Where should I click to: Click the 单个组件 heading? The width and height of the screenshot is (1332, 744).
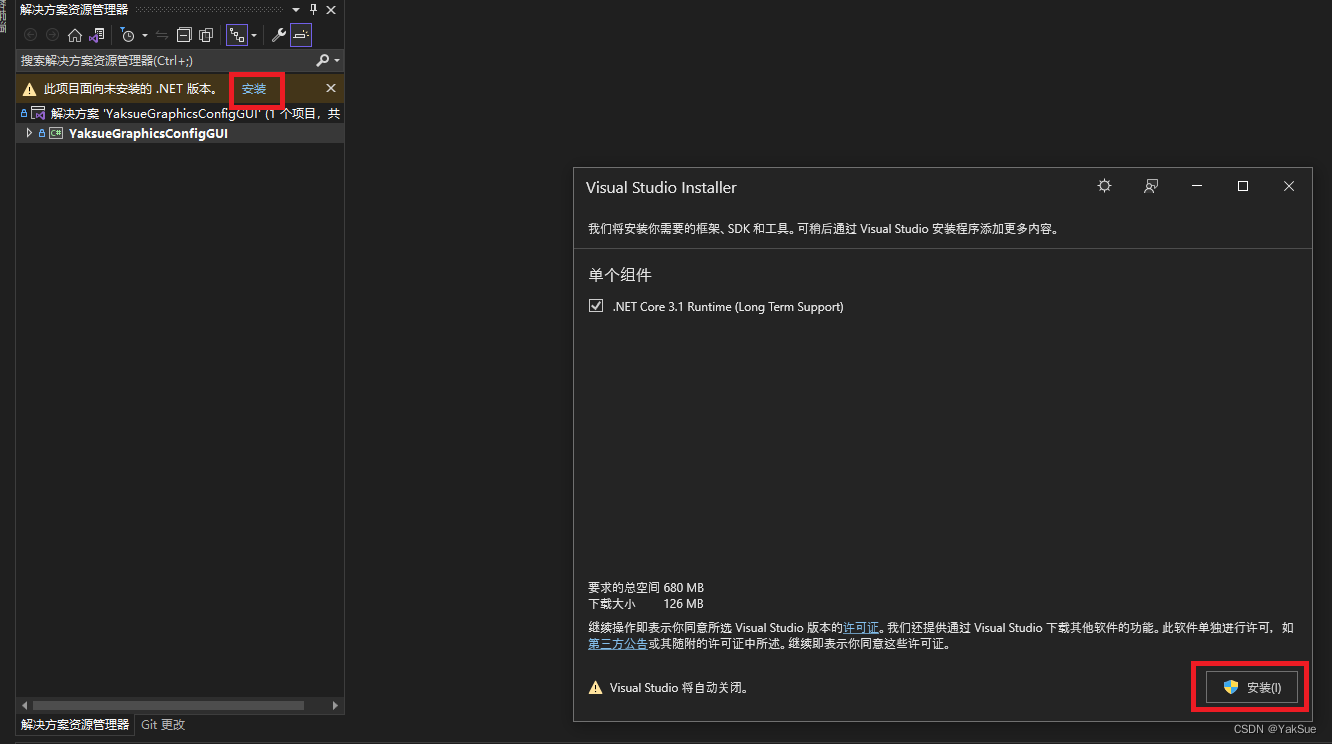click(620, 275)
